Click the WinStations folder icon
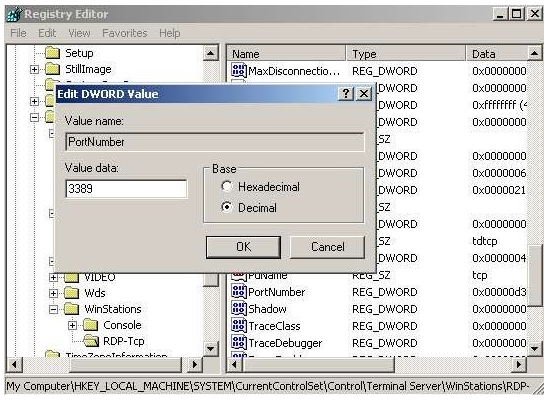This screenshot has width=550, height=400. coord(72,309)
